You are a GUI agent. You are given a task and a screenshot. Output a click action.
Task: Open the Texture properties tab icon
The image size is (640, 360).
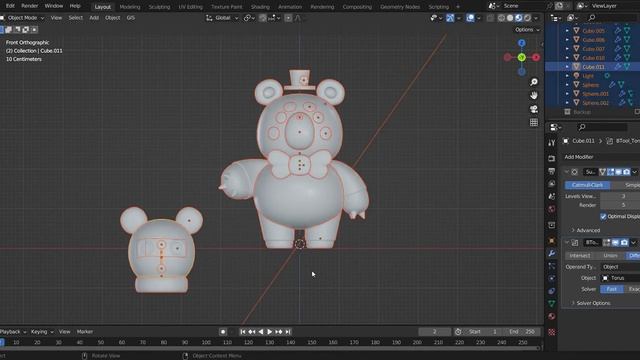pos(551,332)
